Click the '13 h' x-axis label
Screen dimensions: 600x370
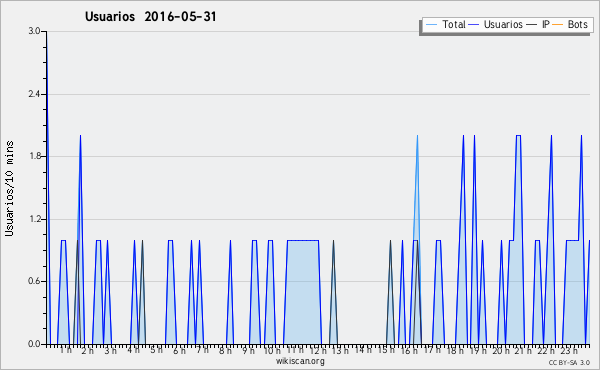pos(340,350)
